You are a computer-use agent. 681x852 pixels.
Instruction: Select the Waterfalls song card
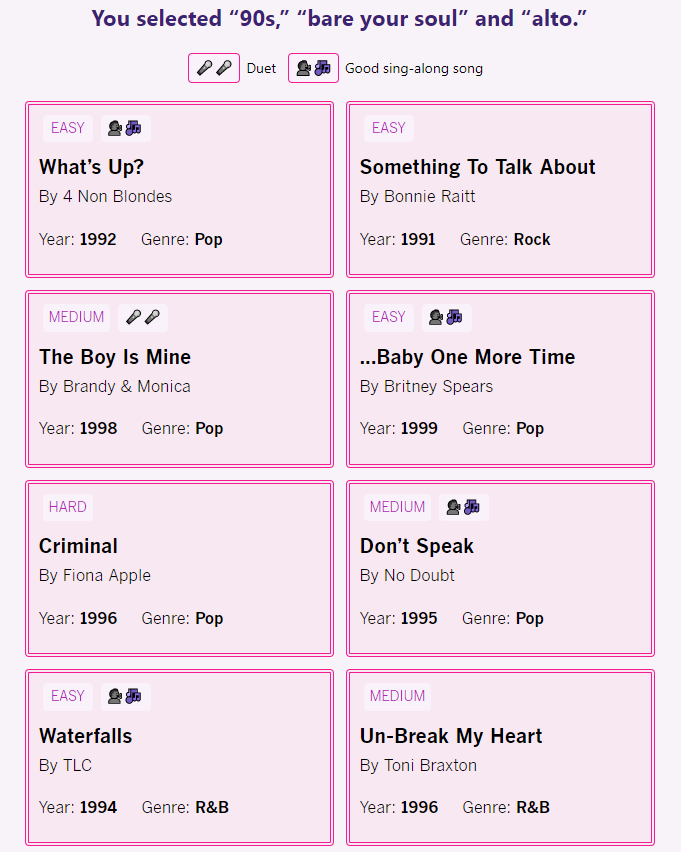coord(179,757)
